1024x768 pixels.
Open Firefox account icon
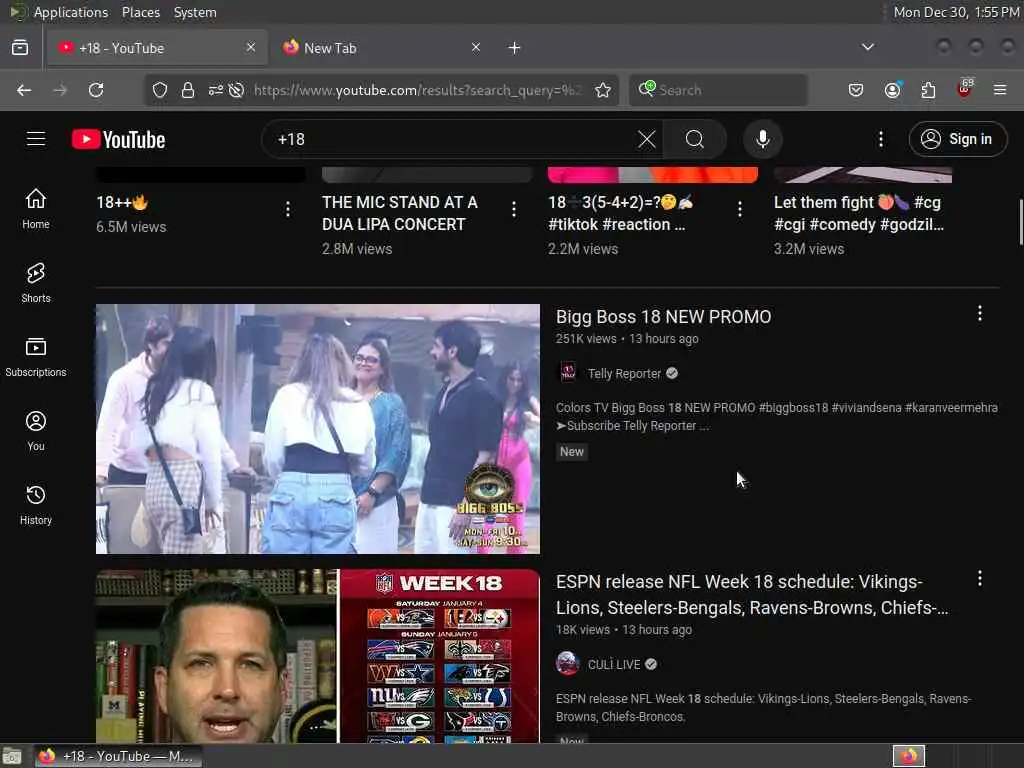tap(893, 90)
